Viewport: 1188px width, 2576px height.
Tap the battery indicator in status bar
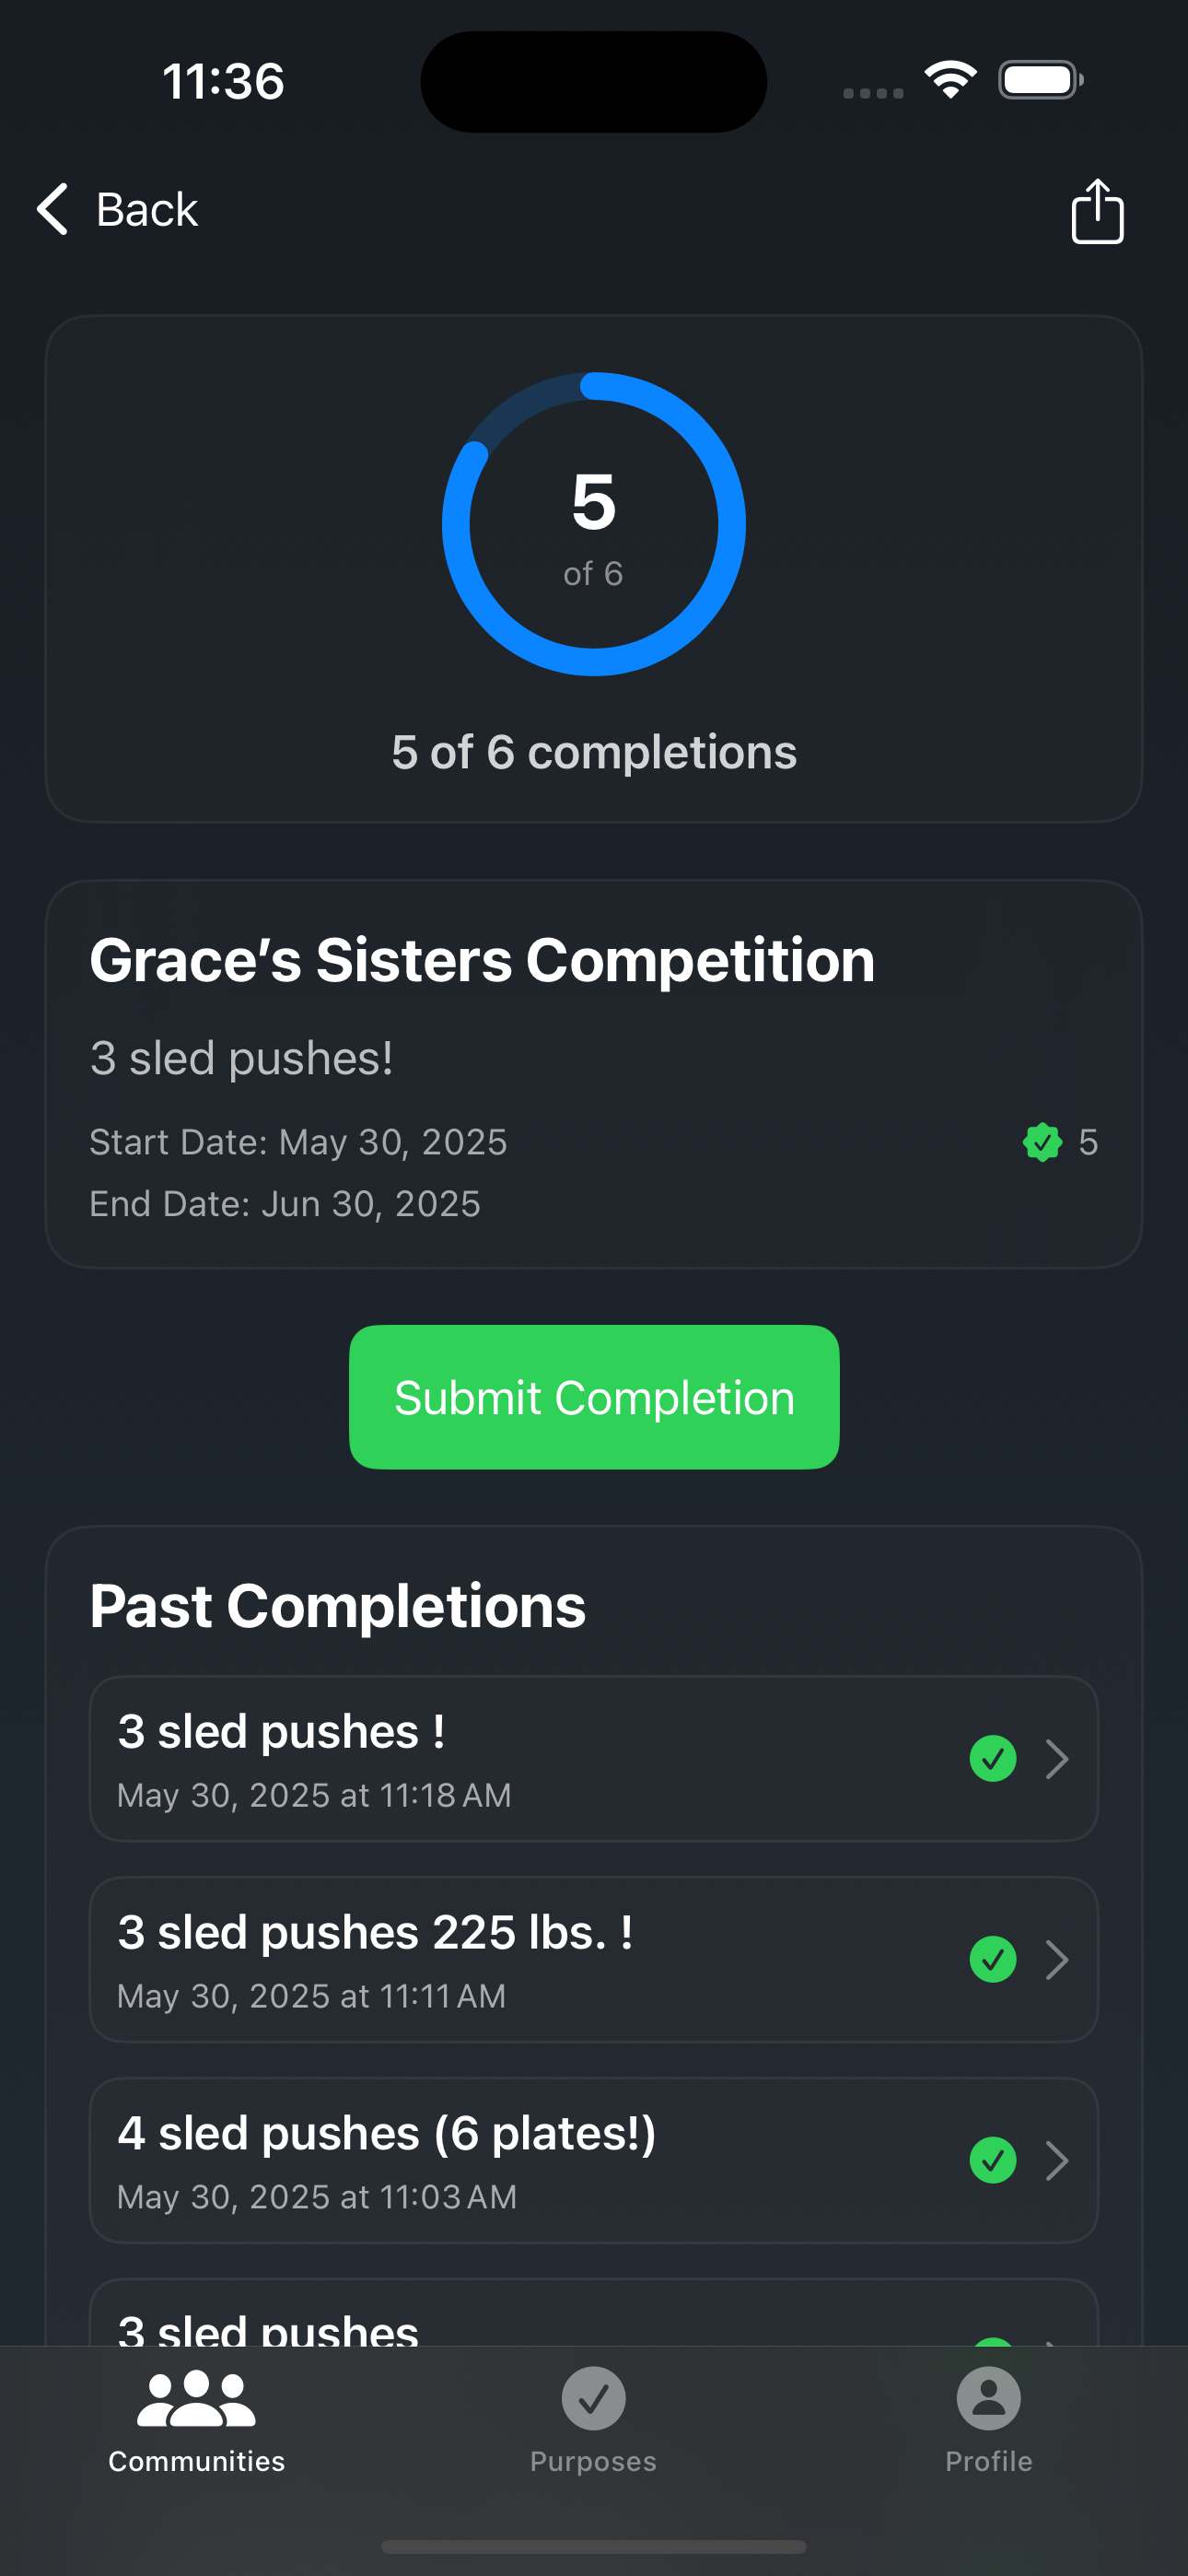[x=1040, y=80]
